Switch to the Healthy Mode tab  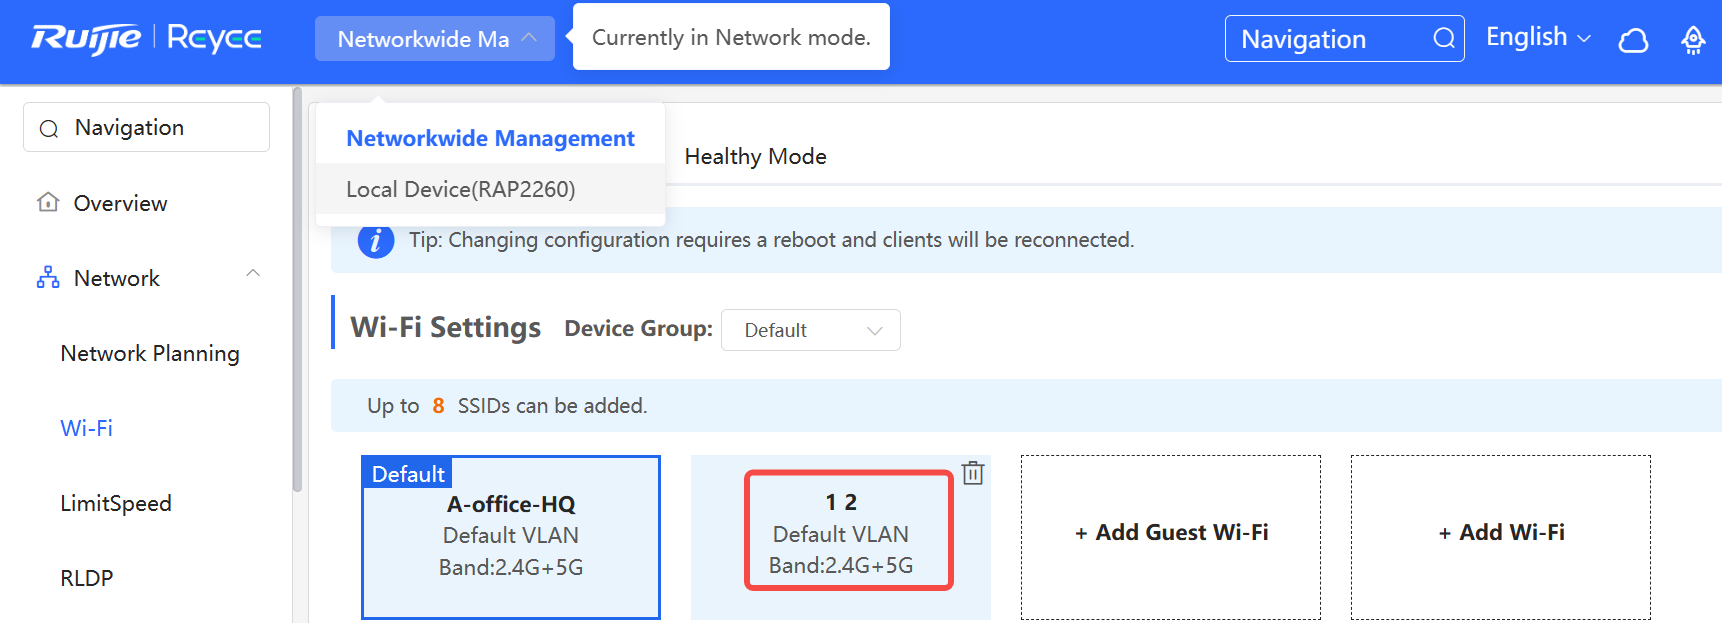pos(755,156)
